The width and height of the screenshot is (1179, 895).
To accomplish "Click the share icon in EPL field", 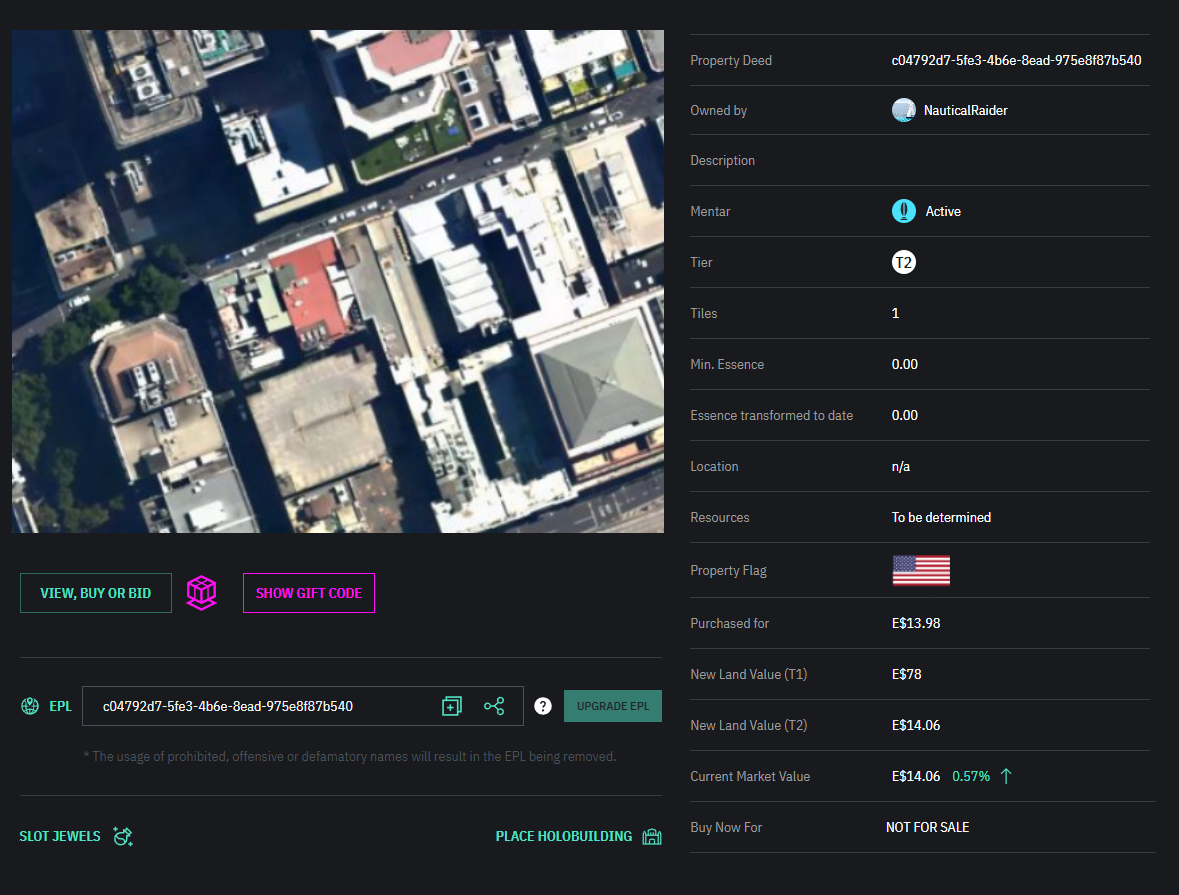I will coord(494,706).
